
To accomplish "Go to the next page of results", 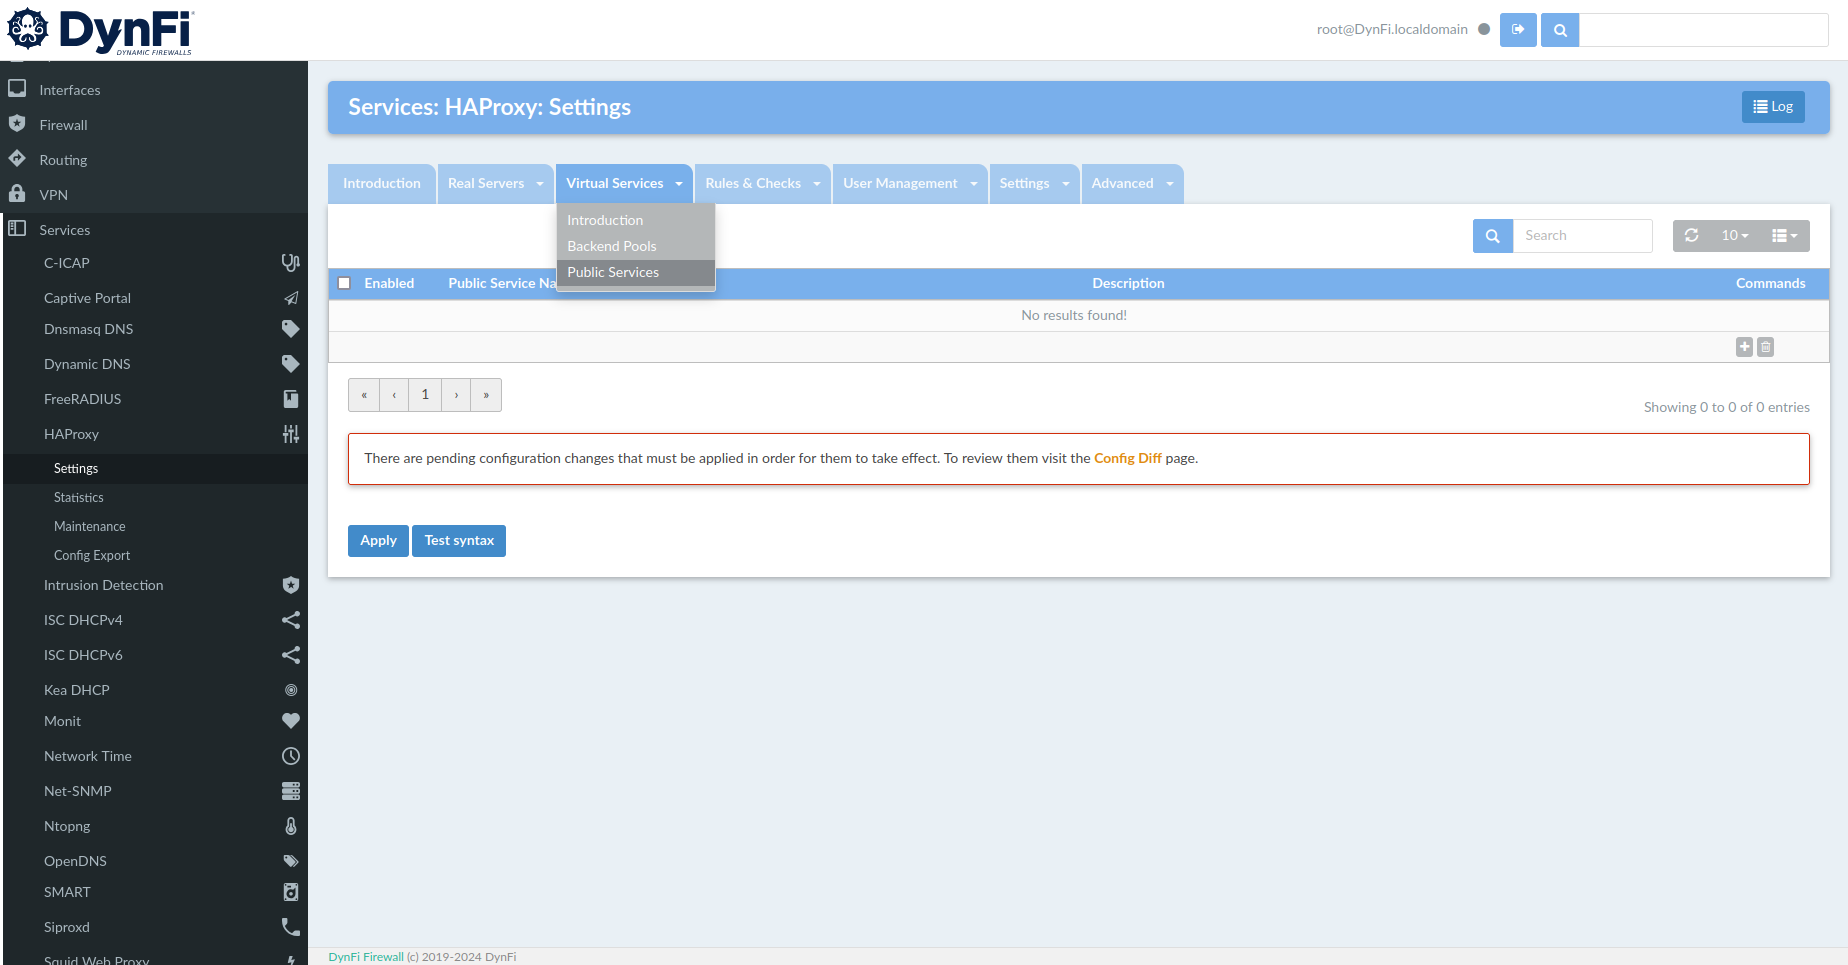I will click(x=456, y=395).
